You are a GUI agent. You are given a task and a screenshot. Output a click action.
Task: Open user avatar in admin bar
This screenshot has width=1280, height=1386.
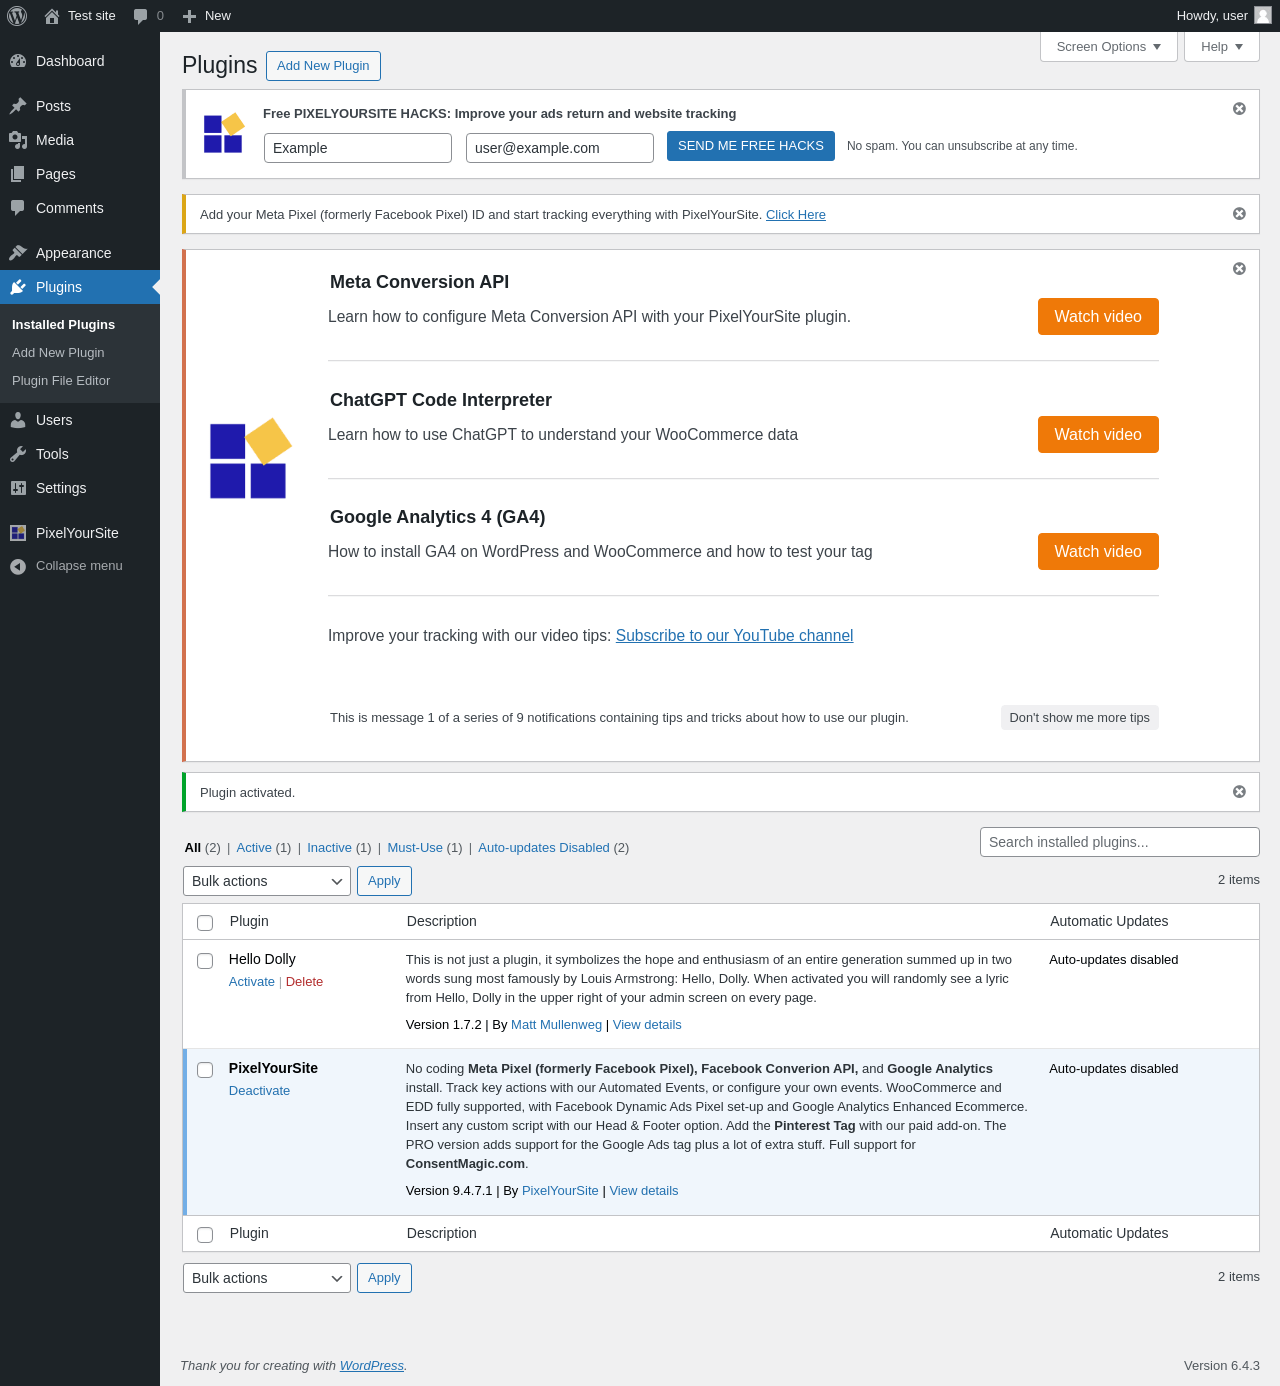(1263, 15)
